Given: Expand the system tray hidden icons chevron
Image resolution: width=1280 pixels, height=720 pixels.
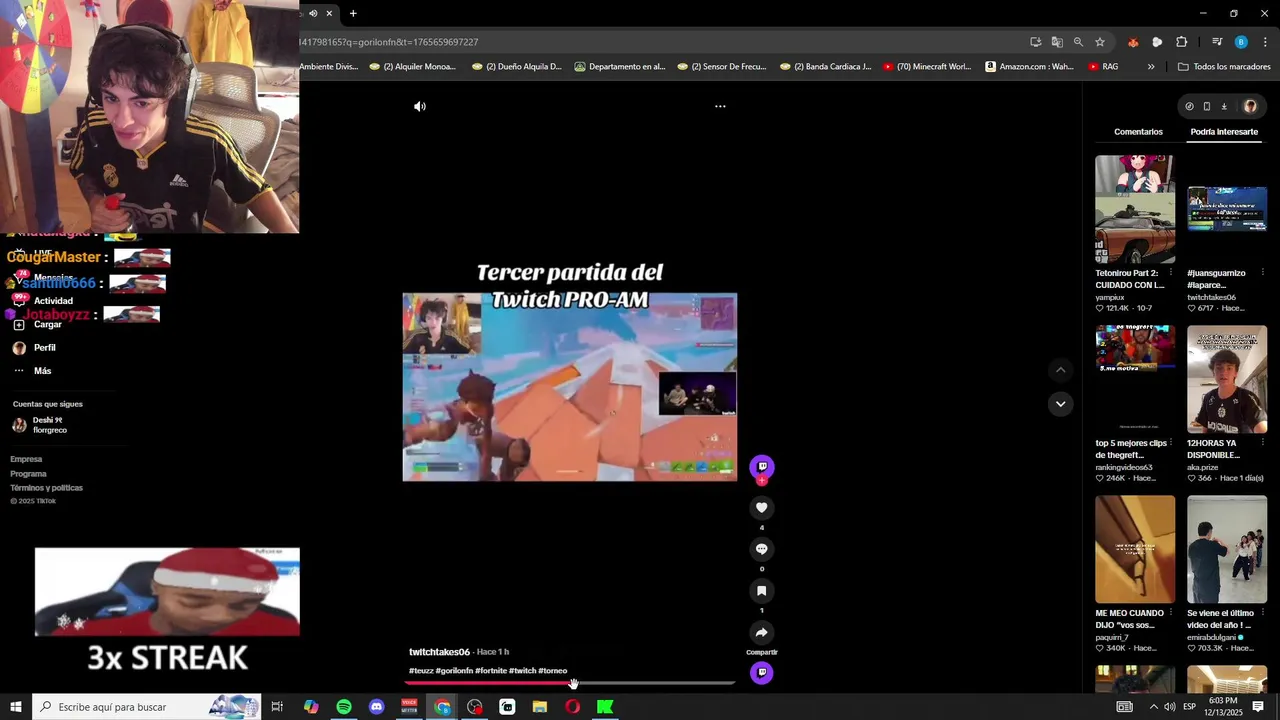Looking at the screenshot, I should click(x=1153, y=707).
